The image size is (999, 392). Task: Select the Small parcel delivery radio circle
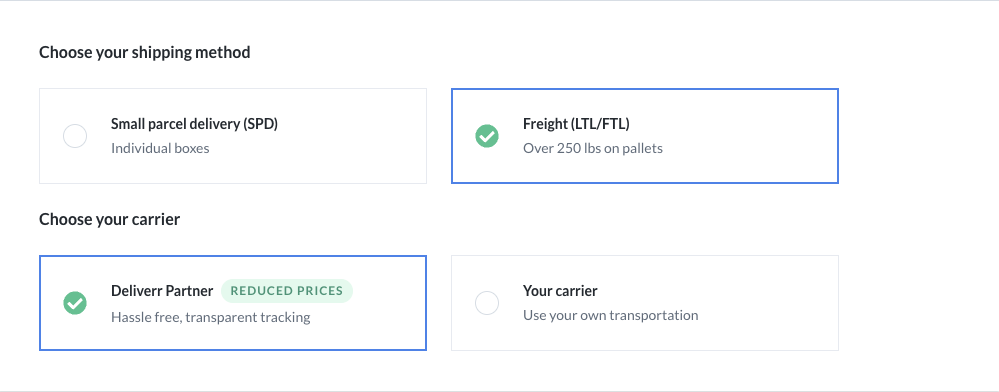coord(75,136)
